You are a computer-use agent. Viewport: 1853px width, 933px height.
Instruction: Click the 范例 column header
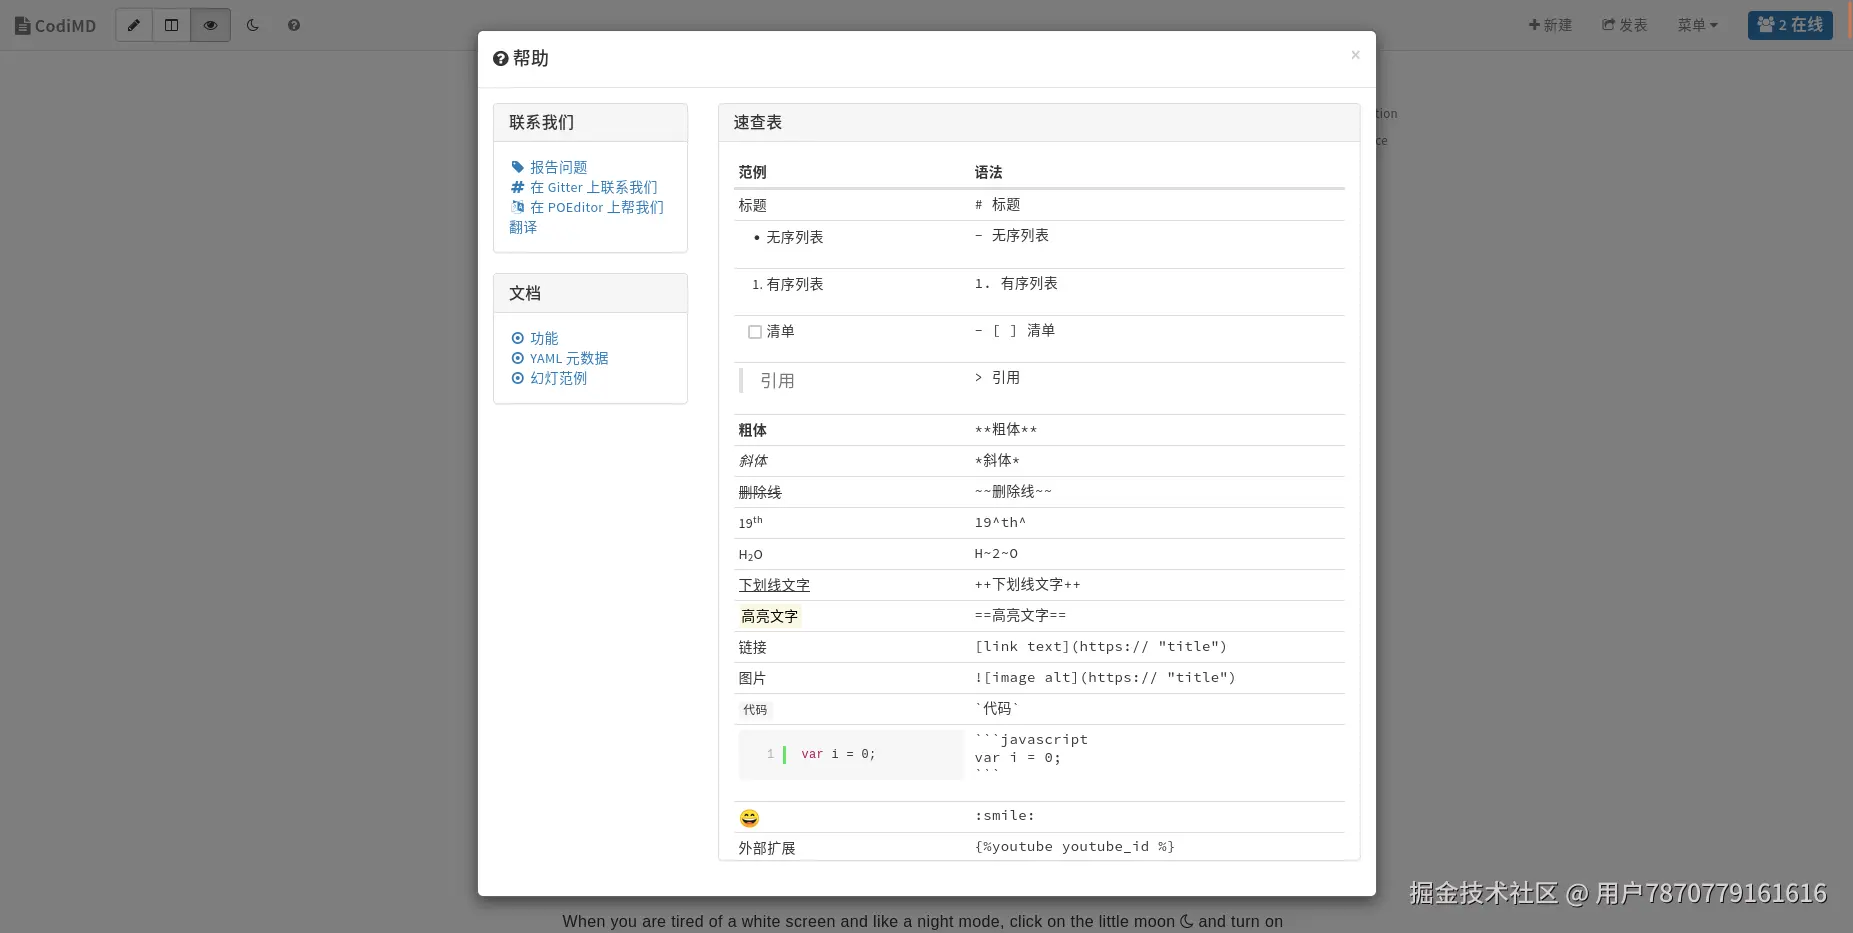(x=753, y=172)
